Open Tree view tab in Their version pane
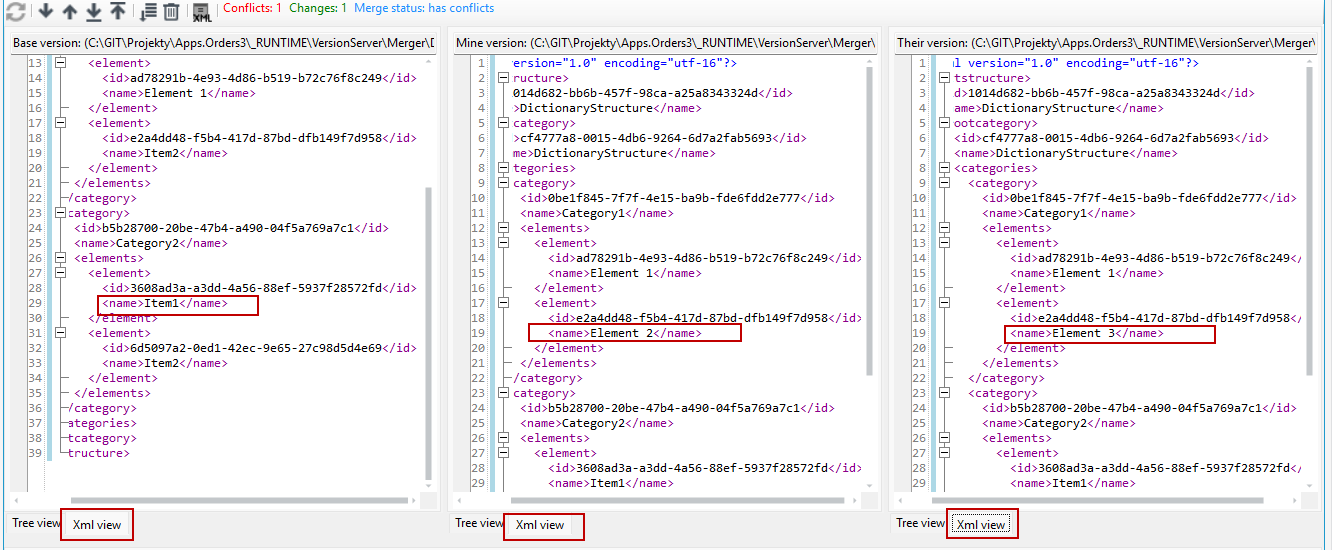 [920, 523]
